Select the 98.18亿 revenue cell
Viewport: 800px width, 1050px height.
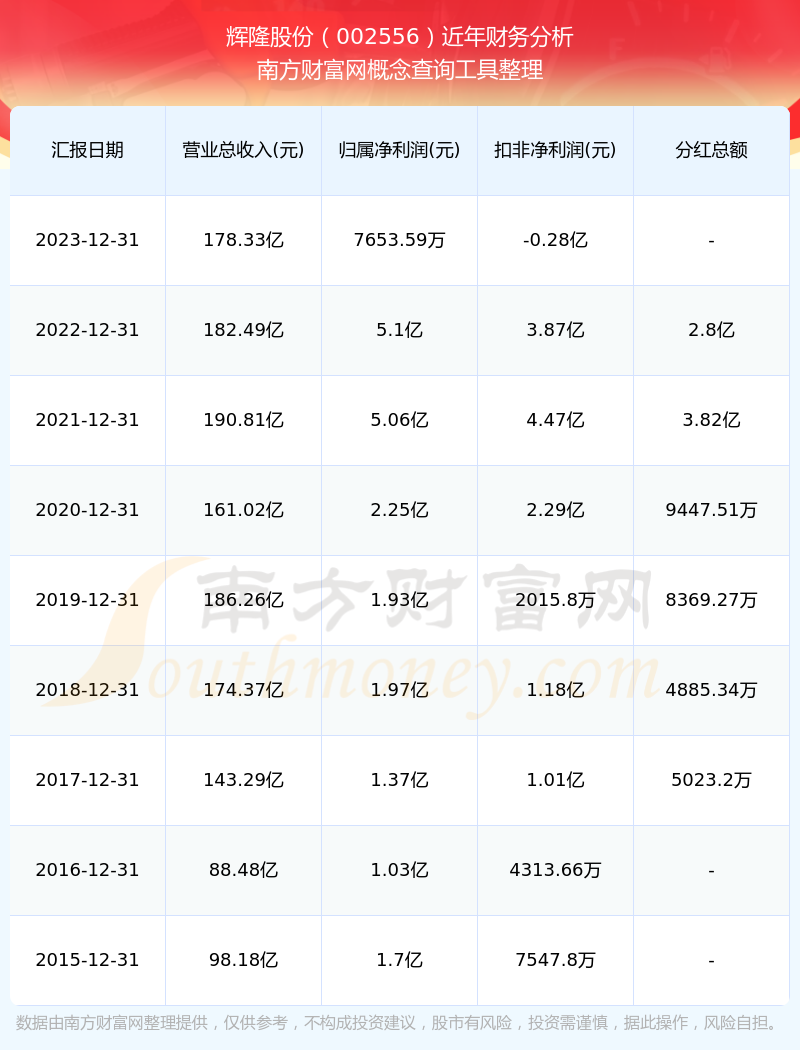pyautogui.click(x=244, y=960)
